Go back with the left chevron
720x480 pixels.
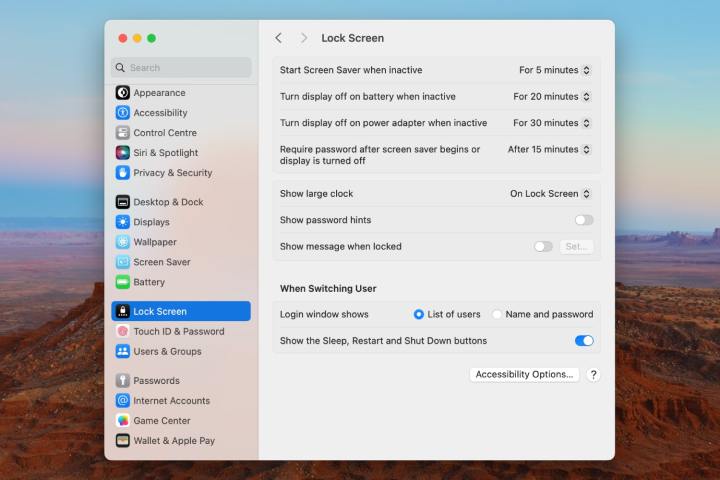tap(278, 38)
